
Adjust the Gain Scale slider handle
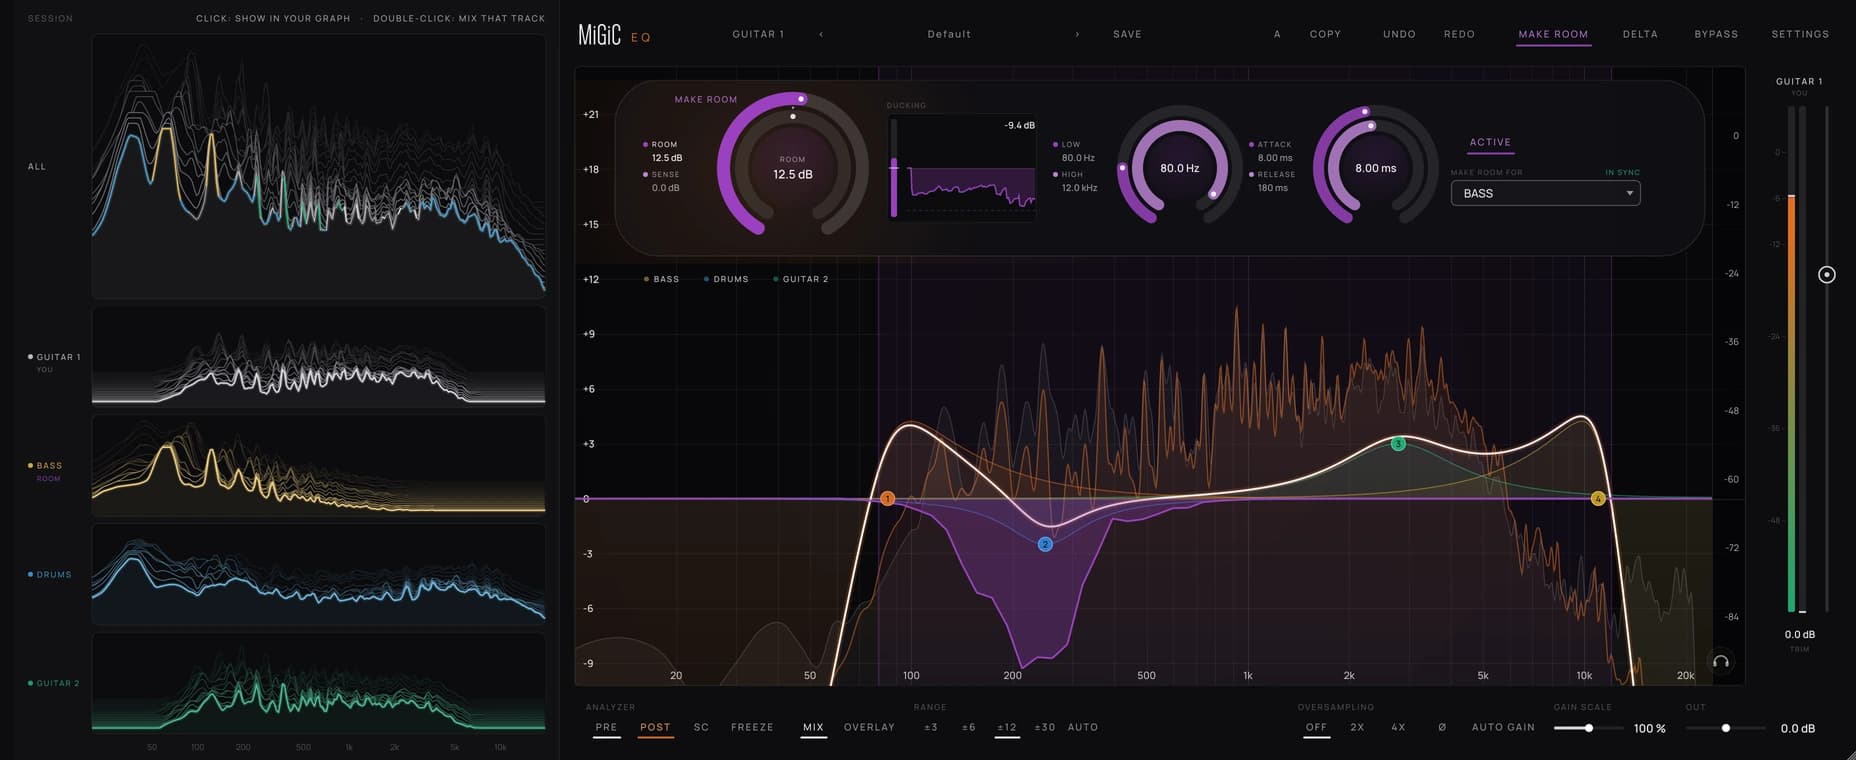point(1588,728)
